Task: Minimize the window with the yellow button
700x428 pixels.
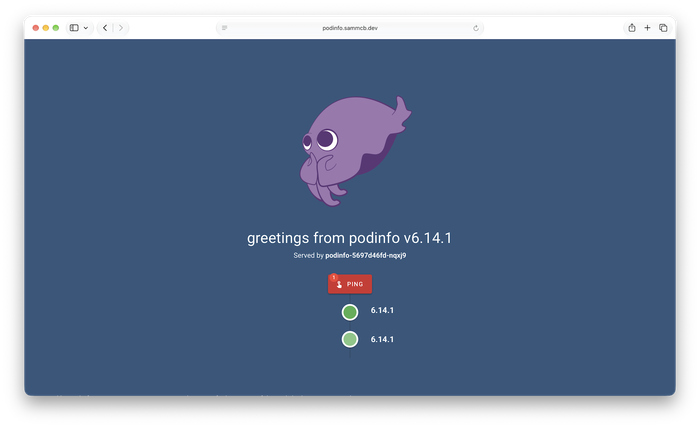Action: [x=46, y=28]
